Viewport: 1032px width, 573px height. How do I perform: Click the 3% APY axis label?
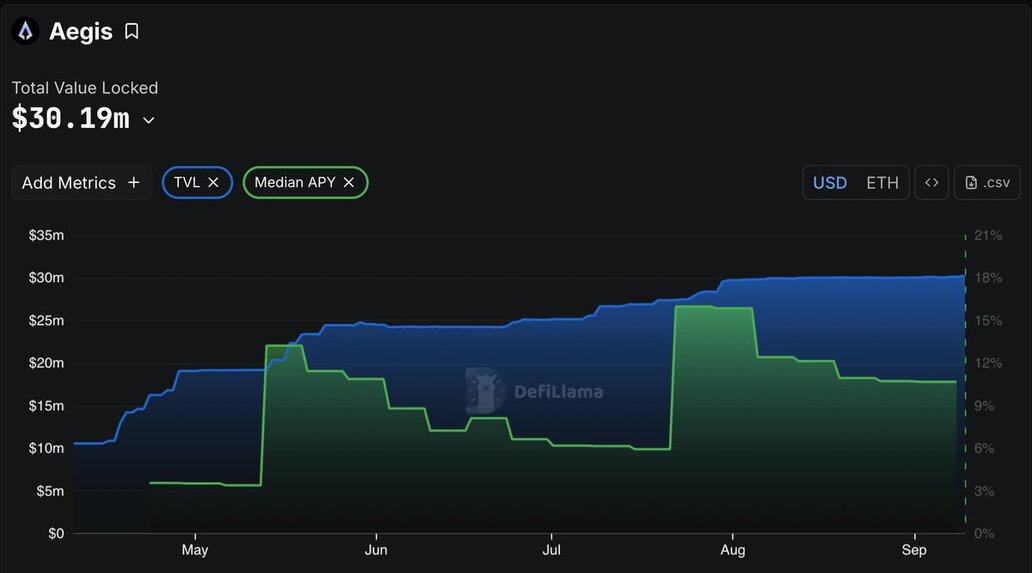click(x=984, y=491)
